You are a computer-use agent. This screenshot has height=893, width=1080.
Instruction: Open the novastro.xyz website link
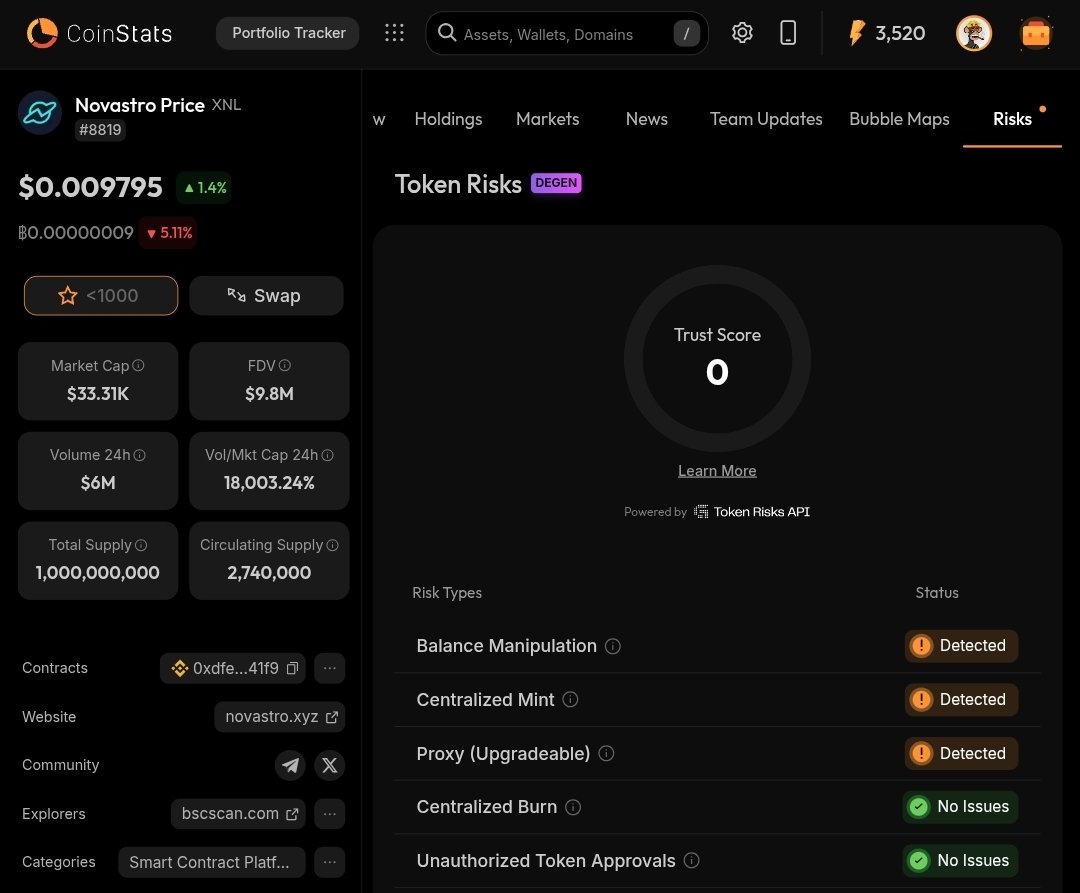280,717
